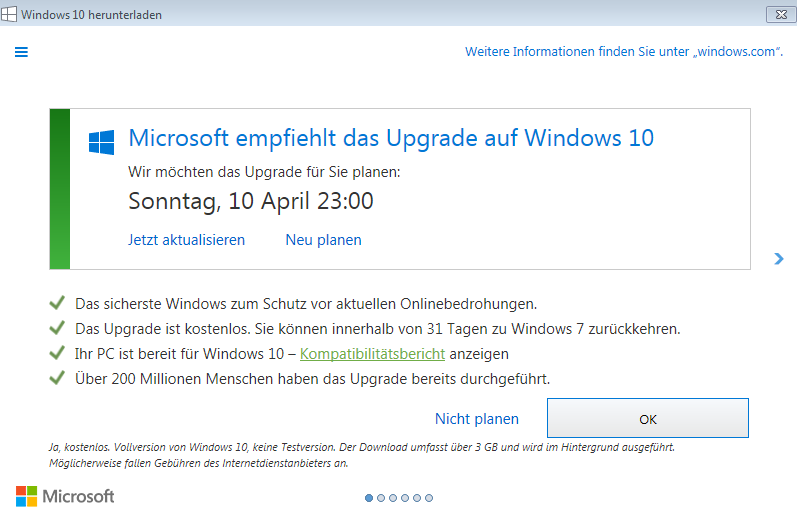Confirm with the OK button

[x=648, y=418]
